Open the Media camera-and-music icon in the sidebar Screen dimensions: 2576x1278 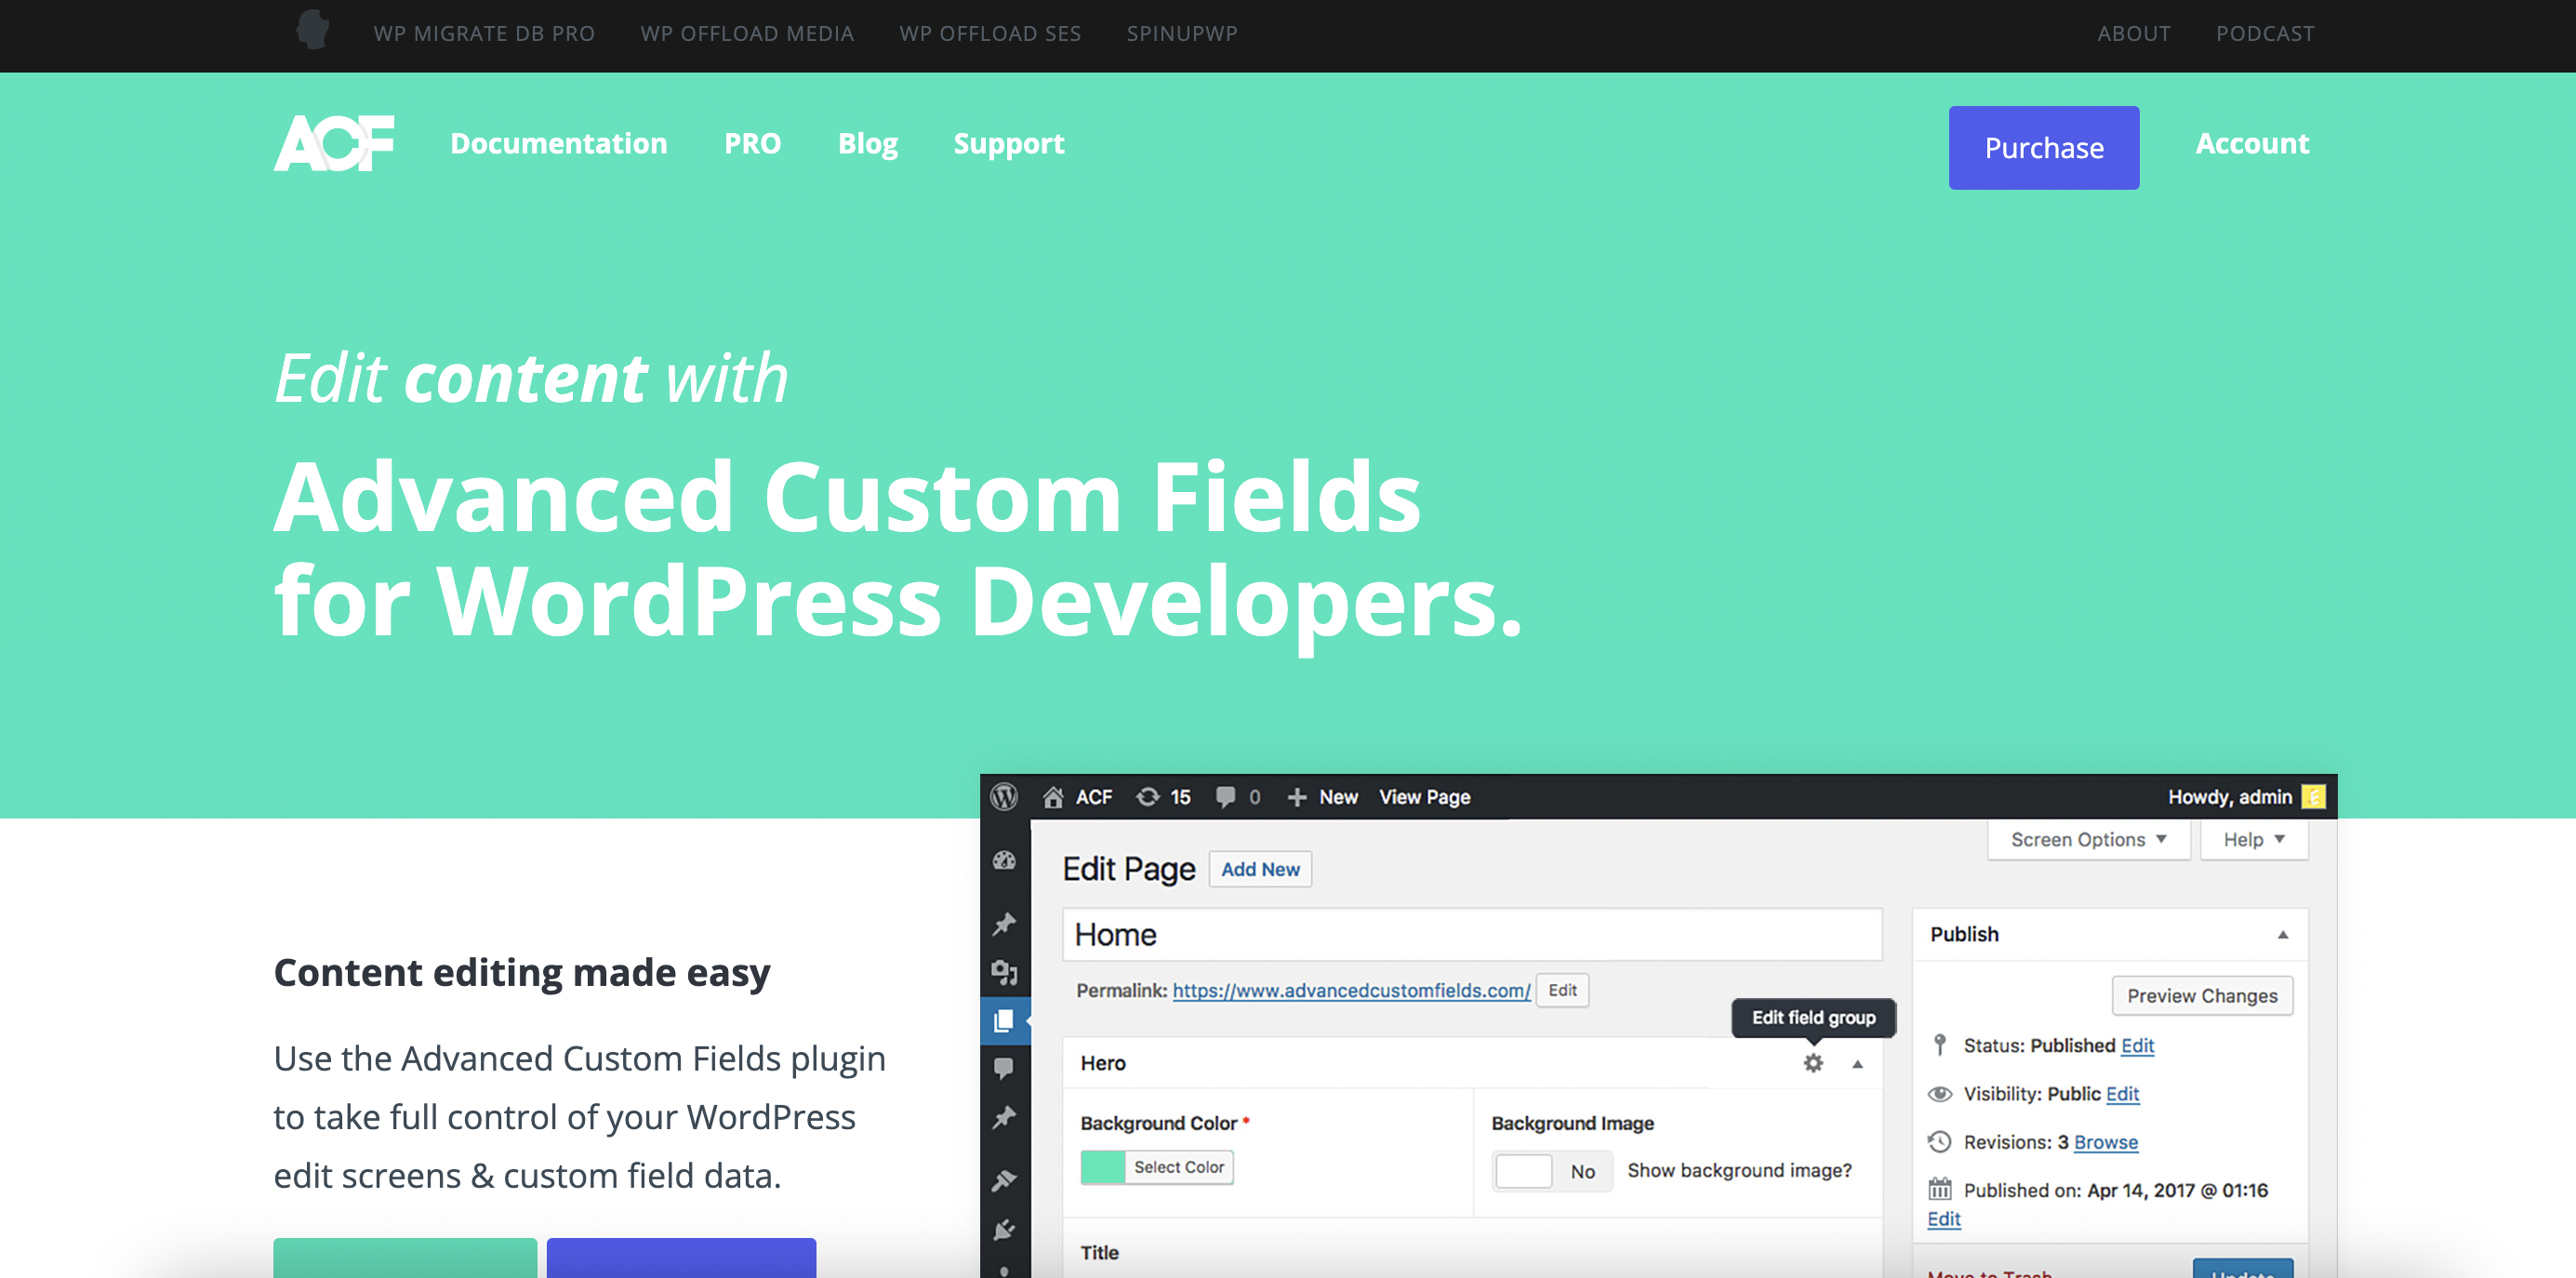click(x=1004, y=972)
